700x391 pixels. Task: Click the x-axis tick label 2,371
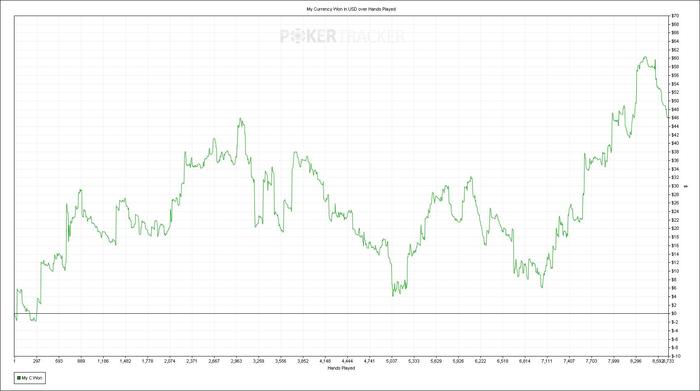pyautogui.click(x=192, y=361)
